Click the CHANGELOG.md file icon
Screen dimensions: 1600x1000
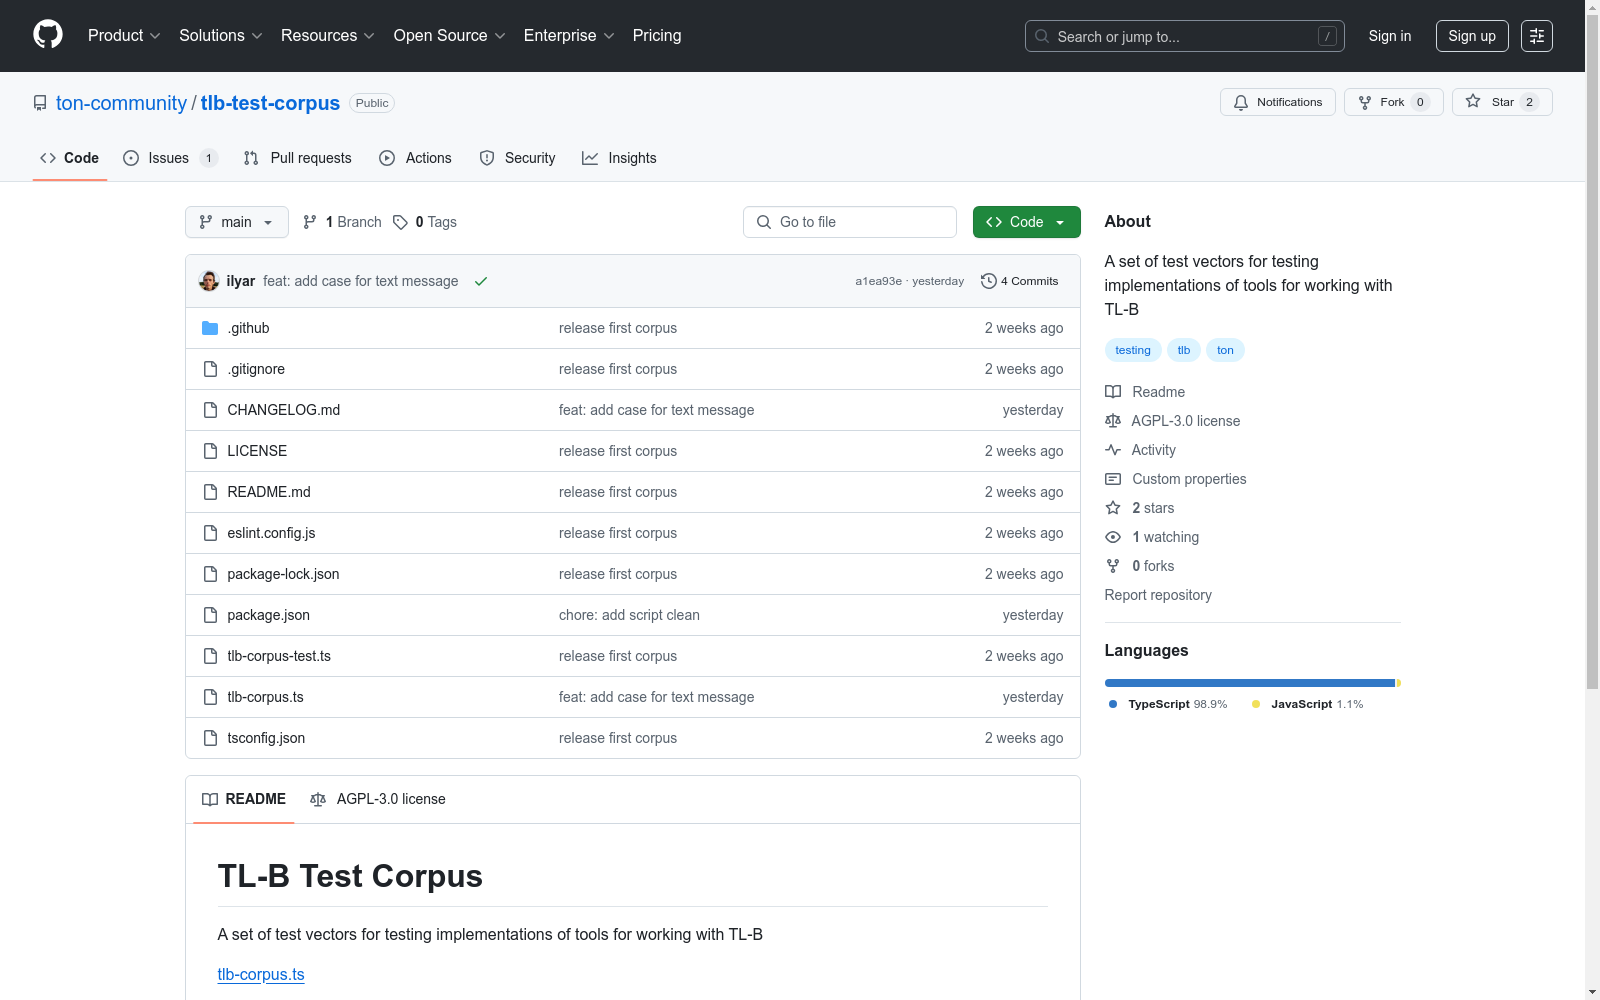pyautogui.click(x=210, y=410)
